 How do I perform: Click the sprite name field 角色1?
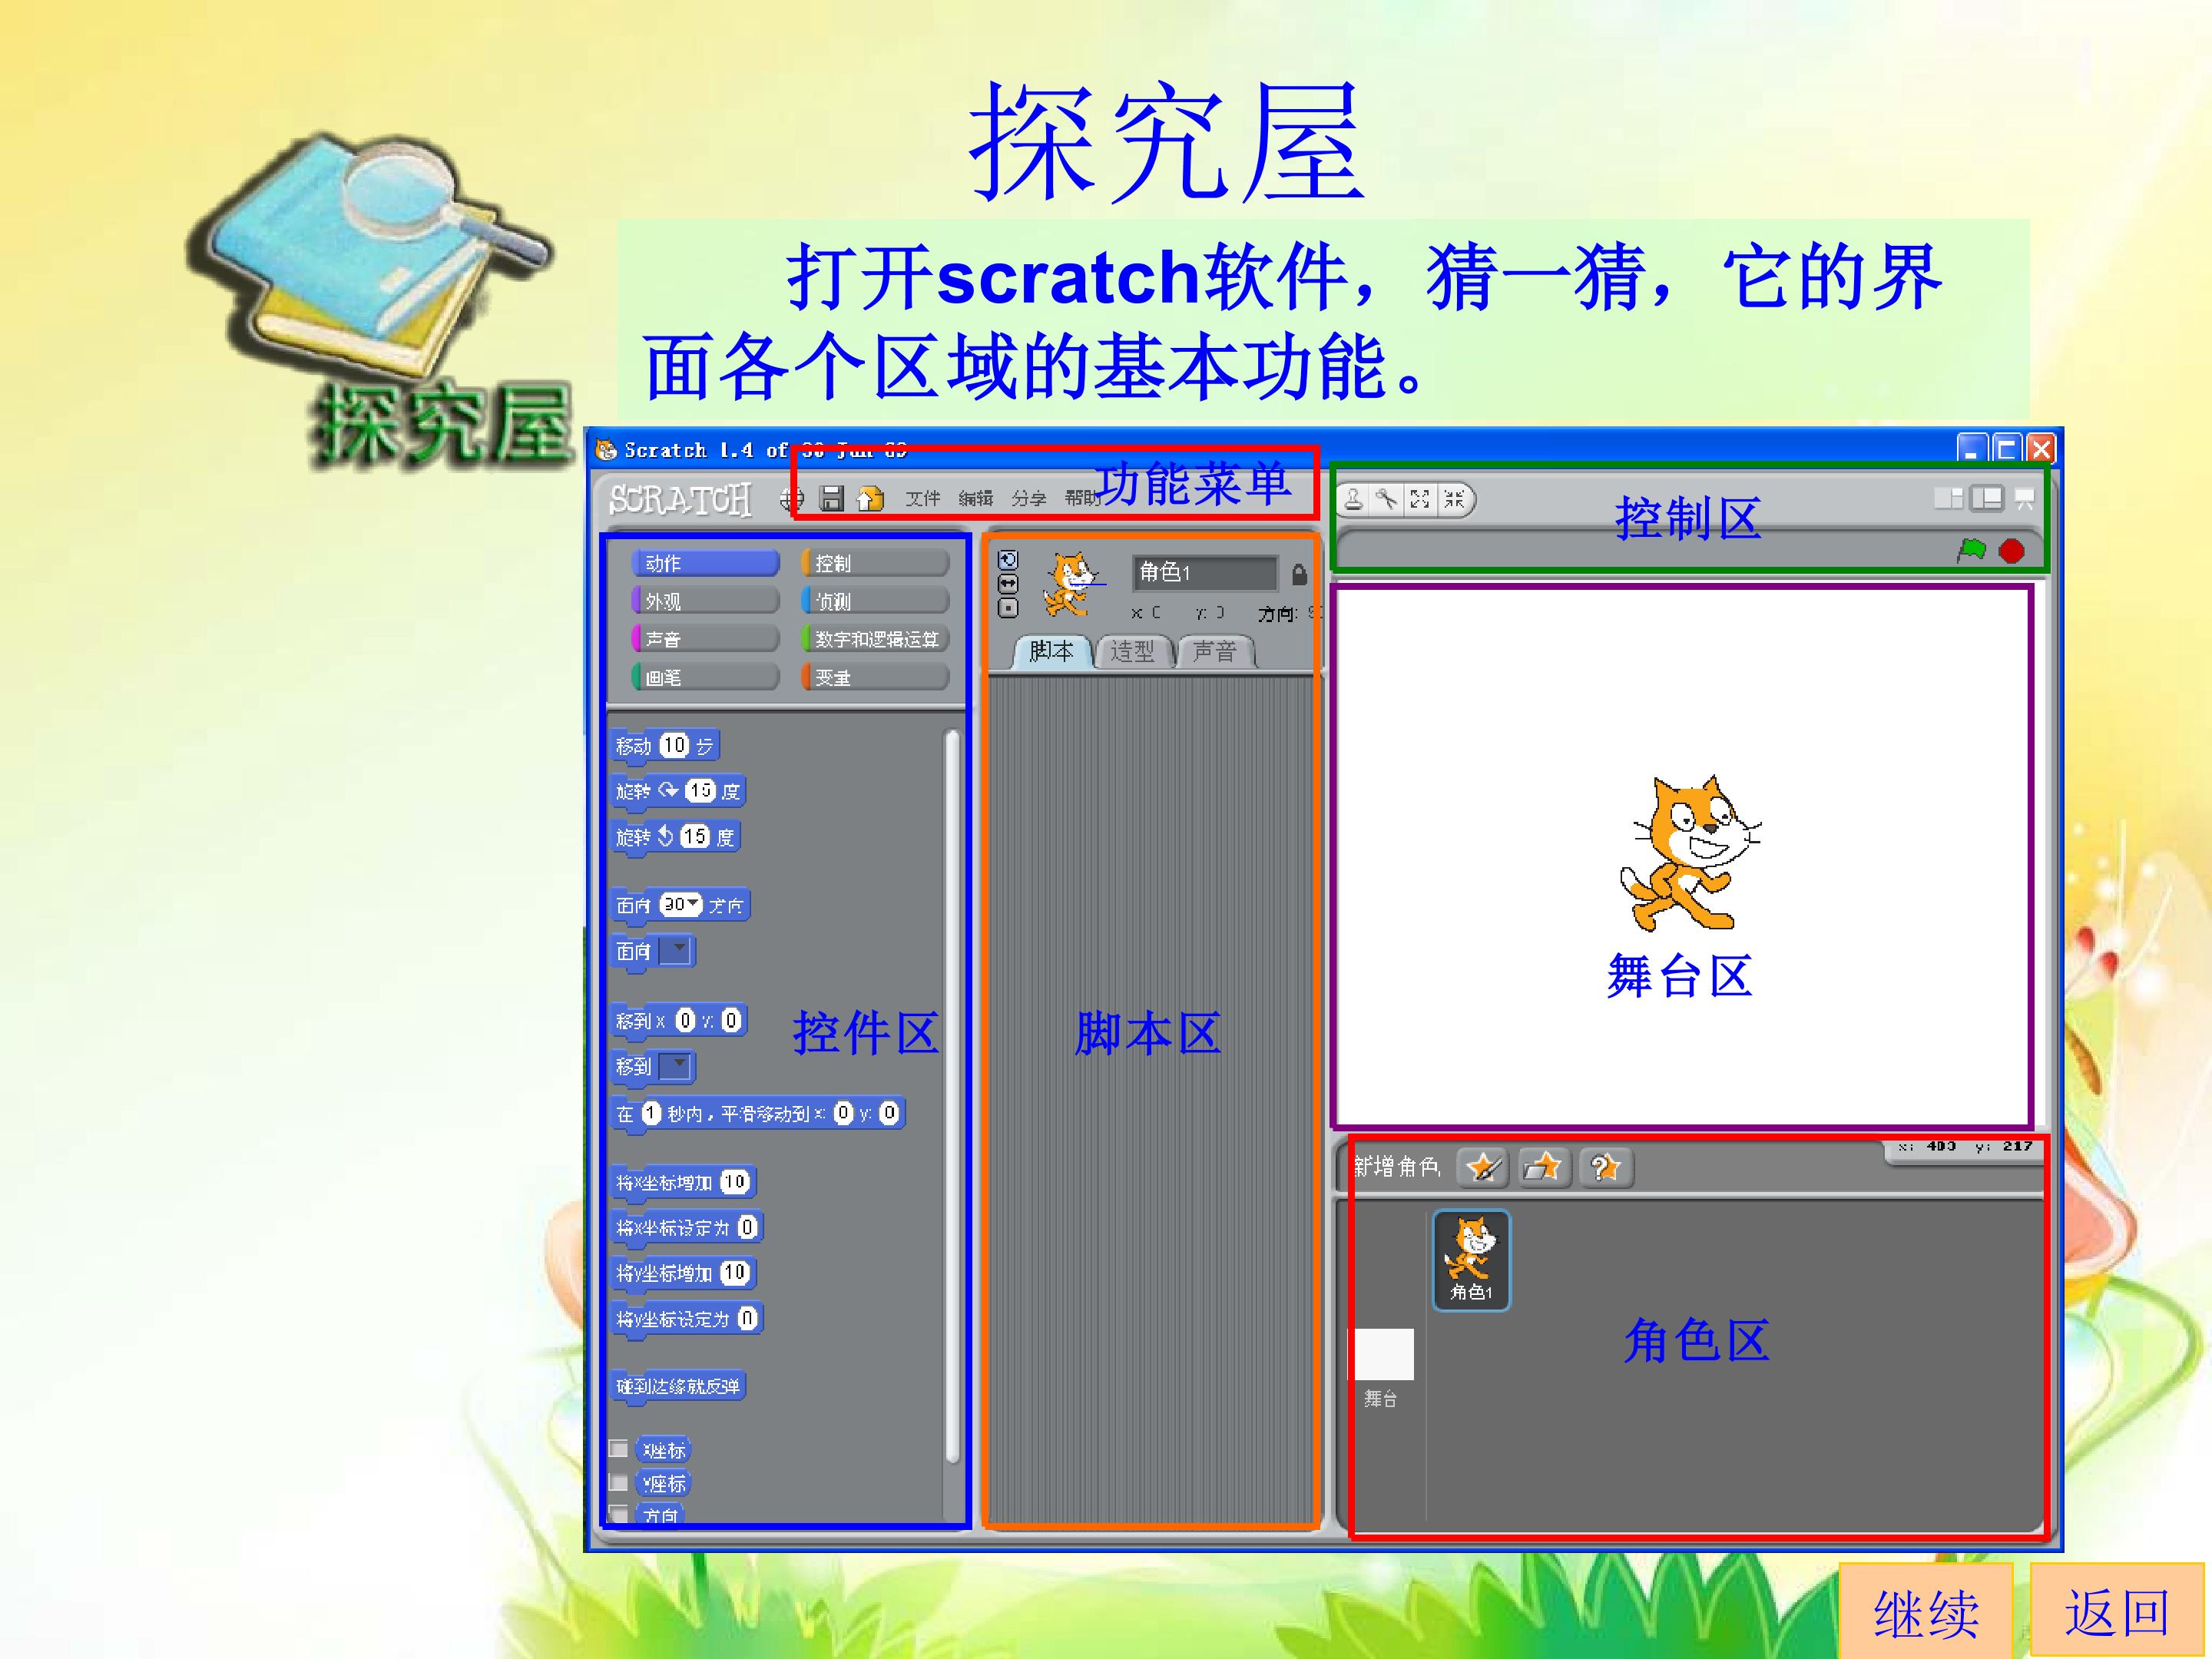click(x=1205, y=573)
